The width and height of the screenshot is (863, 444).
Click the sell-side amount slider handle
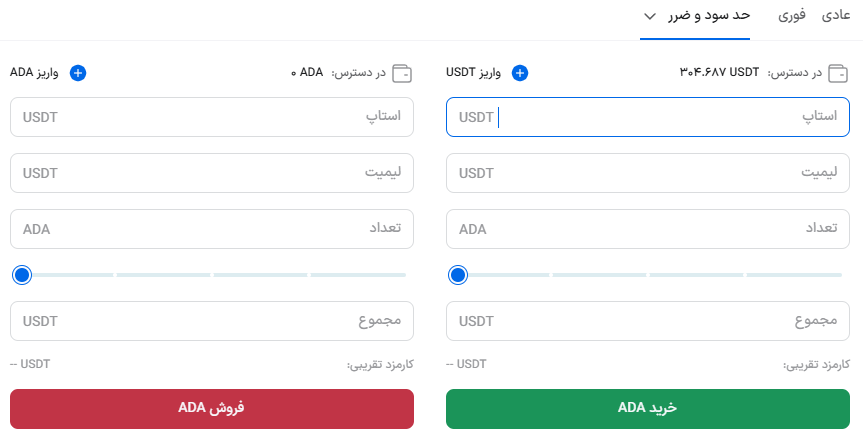pyautogui.click(x=22, y=274)
